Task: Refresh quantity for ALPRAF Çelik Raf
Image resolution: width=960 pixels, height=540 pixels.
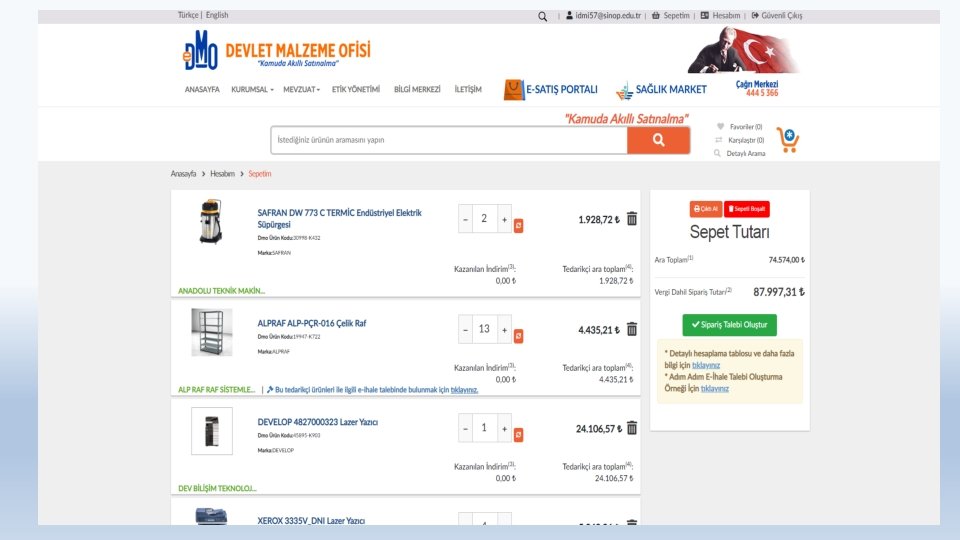Action: [x=519, y=336]
